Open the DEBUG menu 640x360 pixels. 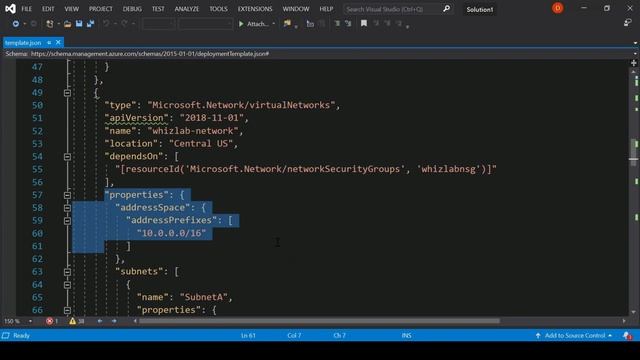tap(132, 9)
